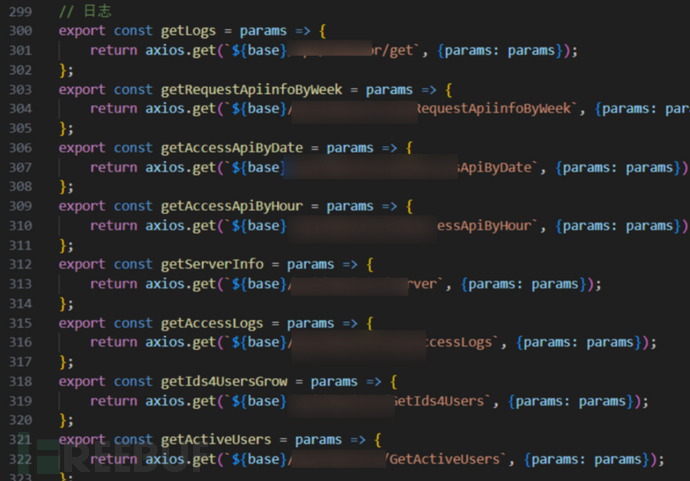Click line number 299 in the gutter
Screen dimensions: 690x481
coord(20,11)
